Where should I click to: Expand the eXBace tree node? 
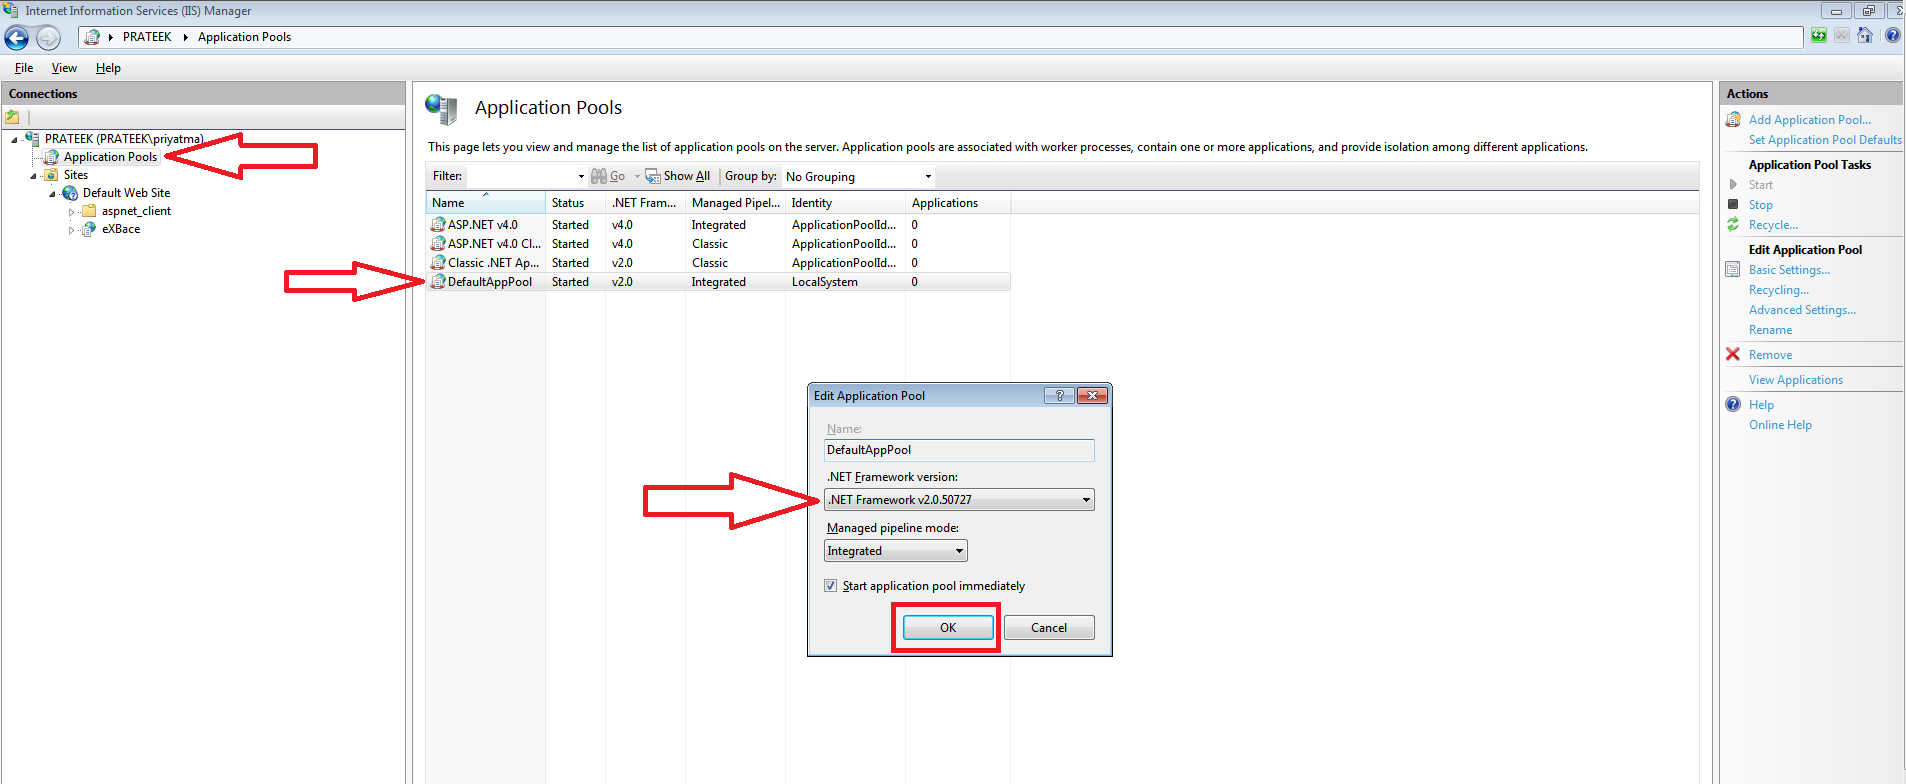71,230
